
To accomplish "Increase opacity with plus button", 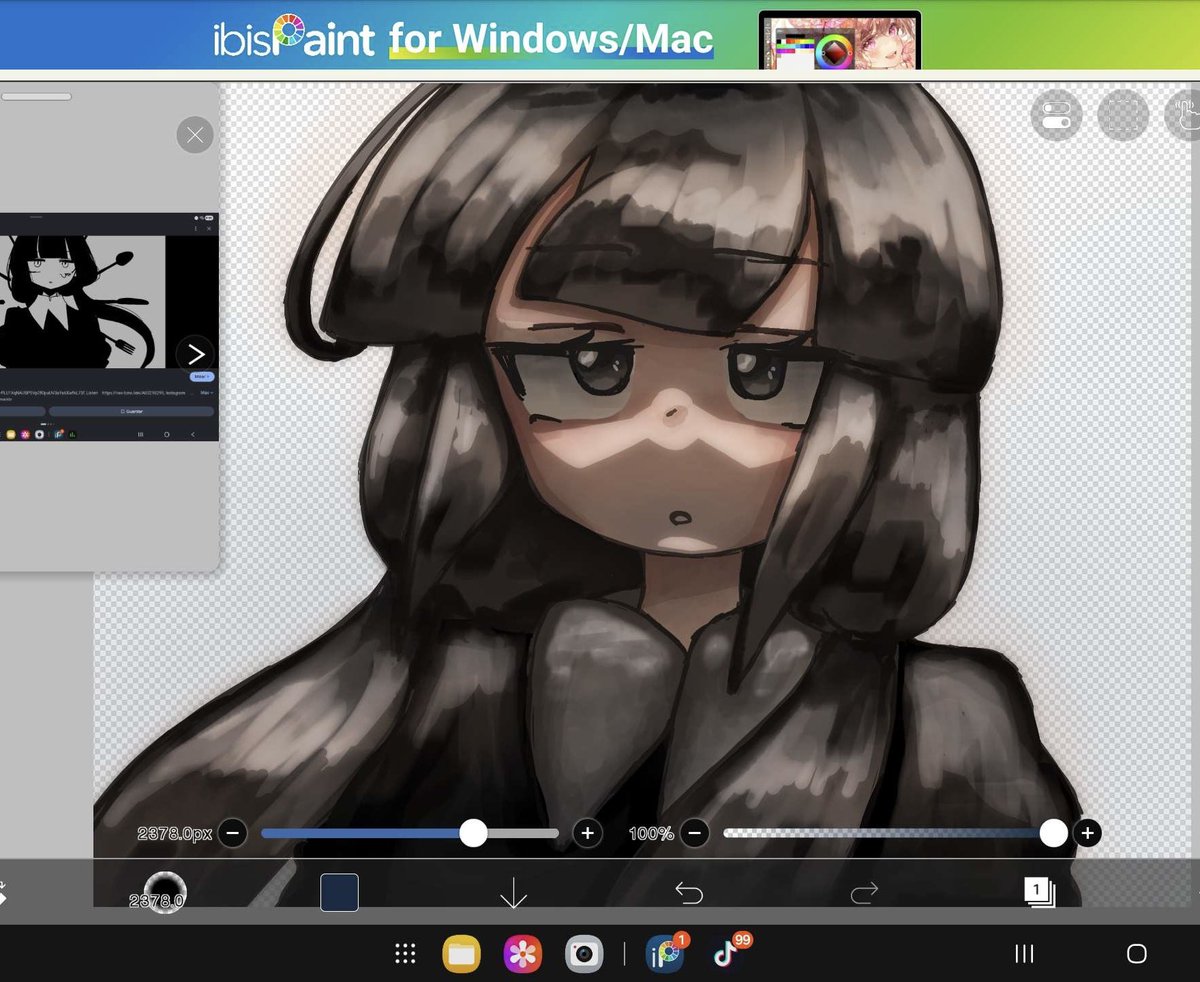I will 1088,833.
